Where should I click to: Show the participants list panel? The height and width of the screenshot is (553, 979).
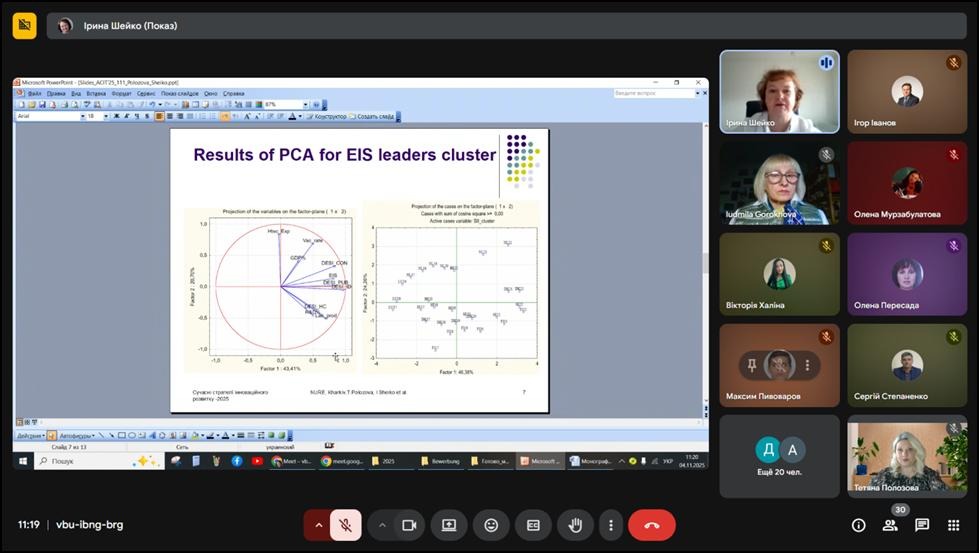tap(890, 525)
